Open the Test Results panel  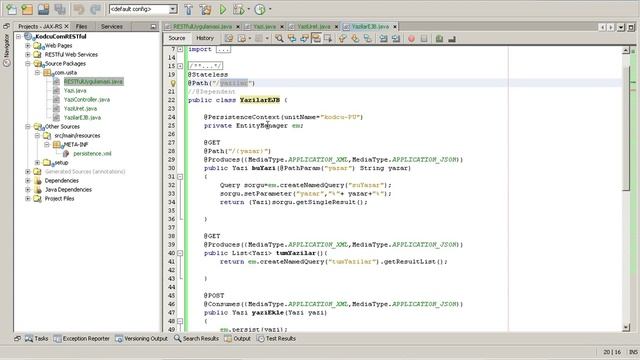[276, 338]
